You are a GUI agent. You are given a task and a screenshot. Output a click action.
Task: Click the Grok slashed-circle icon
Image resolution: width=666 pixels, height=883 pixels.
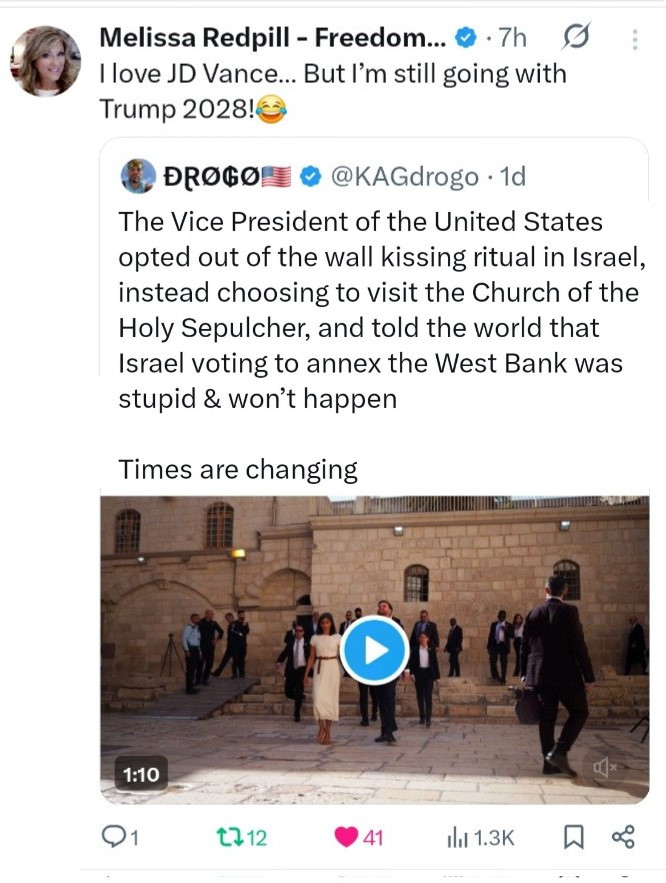pos(575,39)
